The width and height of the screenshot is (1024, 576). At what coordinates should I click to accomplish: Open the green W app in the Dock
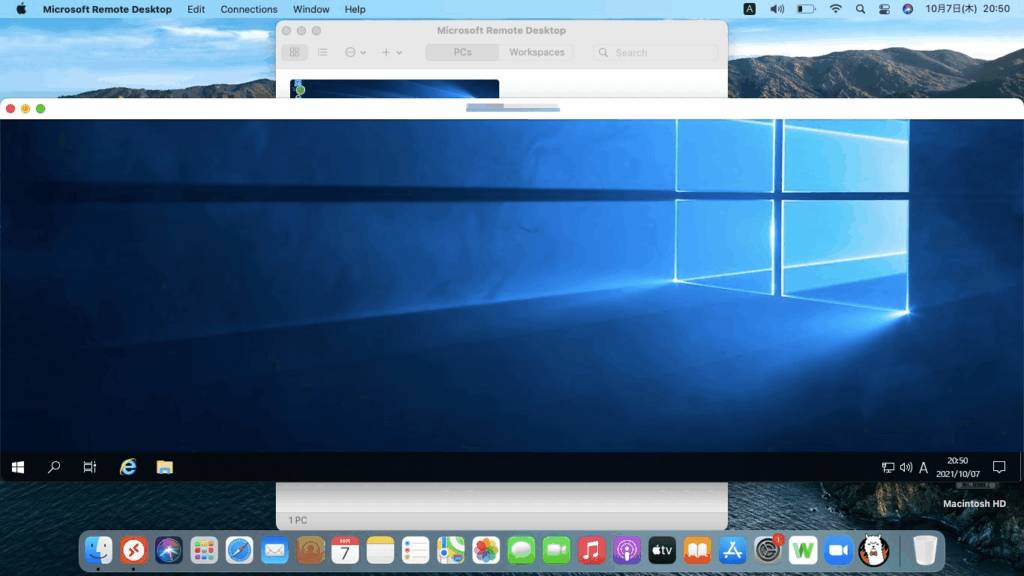(x=803, y=551)
